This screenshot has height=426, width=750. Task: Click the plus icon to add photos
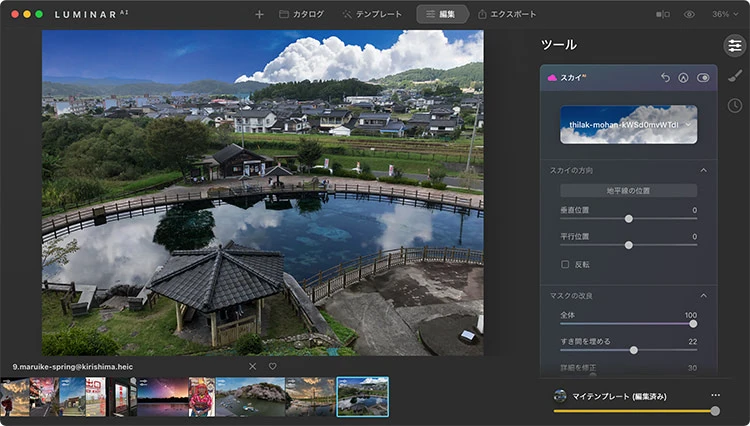click(x=259, y=14)
